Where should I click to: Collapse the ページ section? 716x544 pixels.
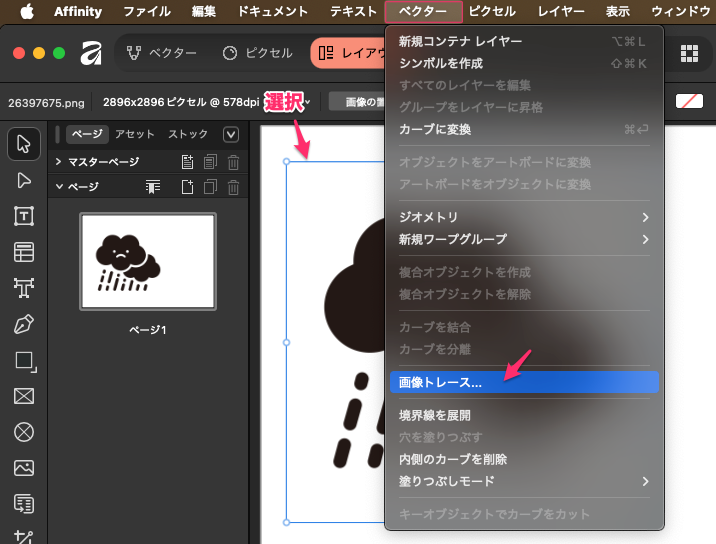pyautogui.click(x=58, y=186)
